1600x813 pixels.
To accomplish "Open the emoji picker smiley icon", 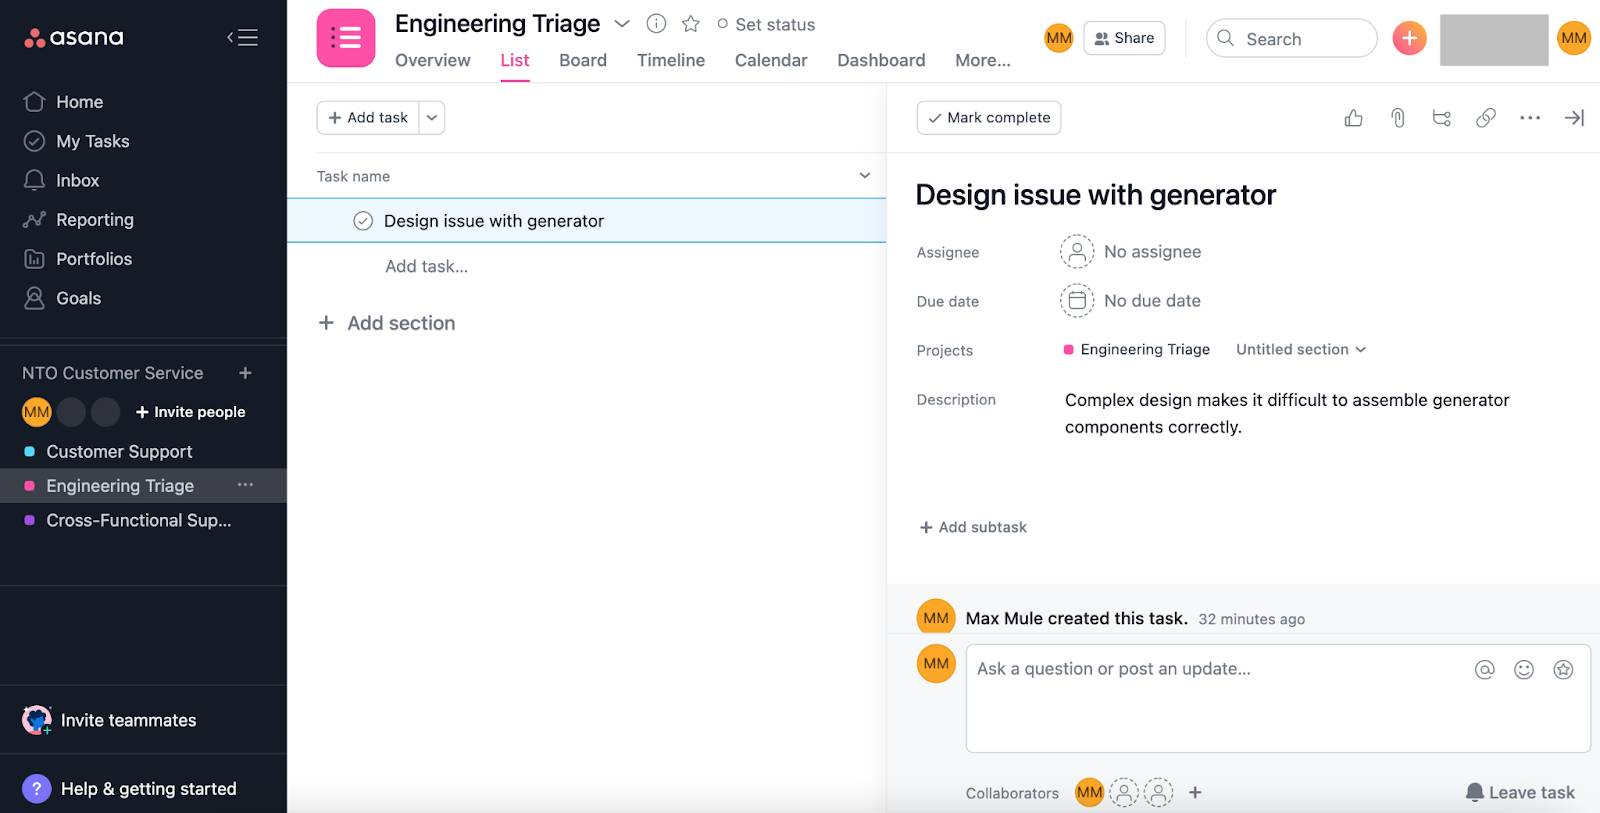I will pos(1524,670).
